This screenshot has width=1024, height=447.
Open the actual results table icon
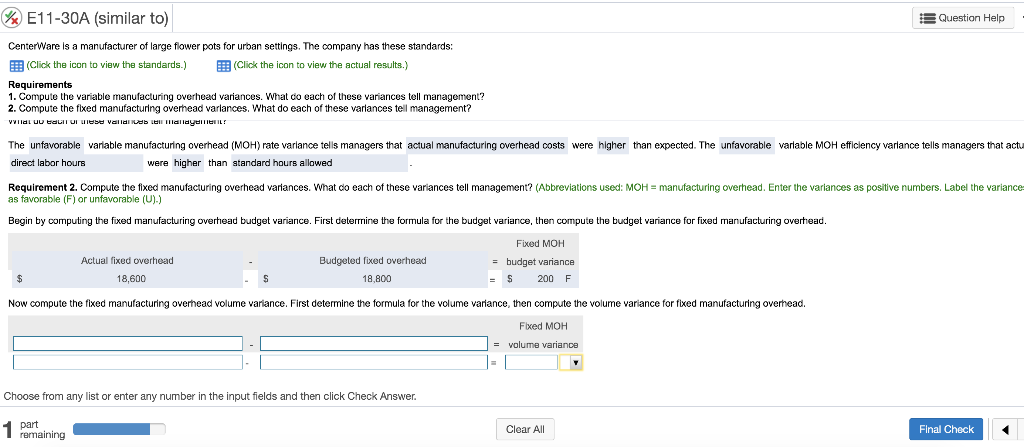223,65
